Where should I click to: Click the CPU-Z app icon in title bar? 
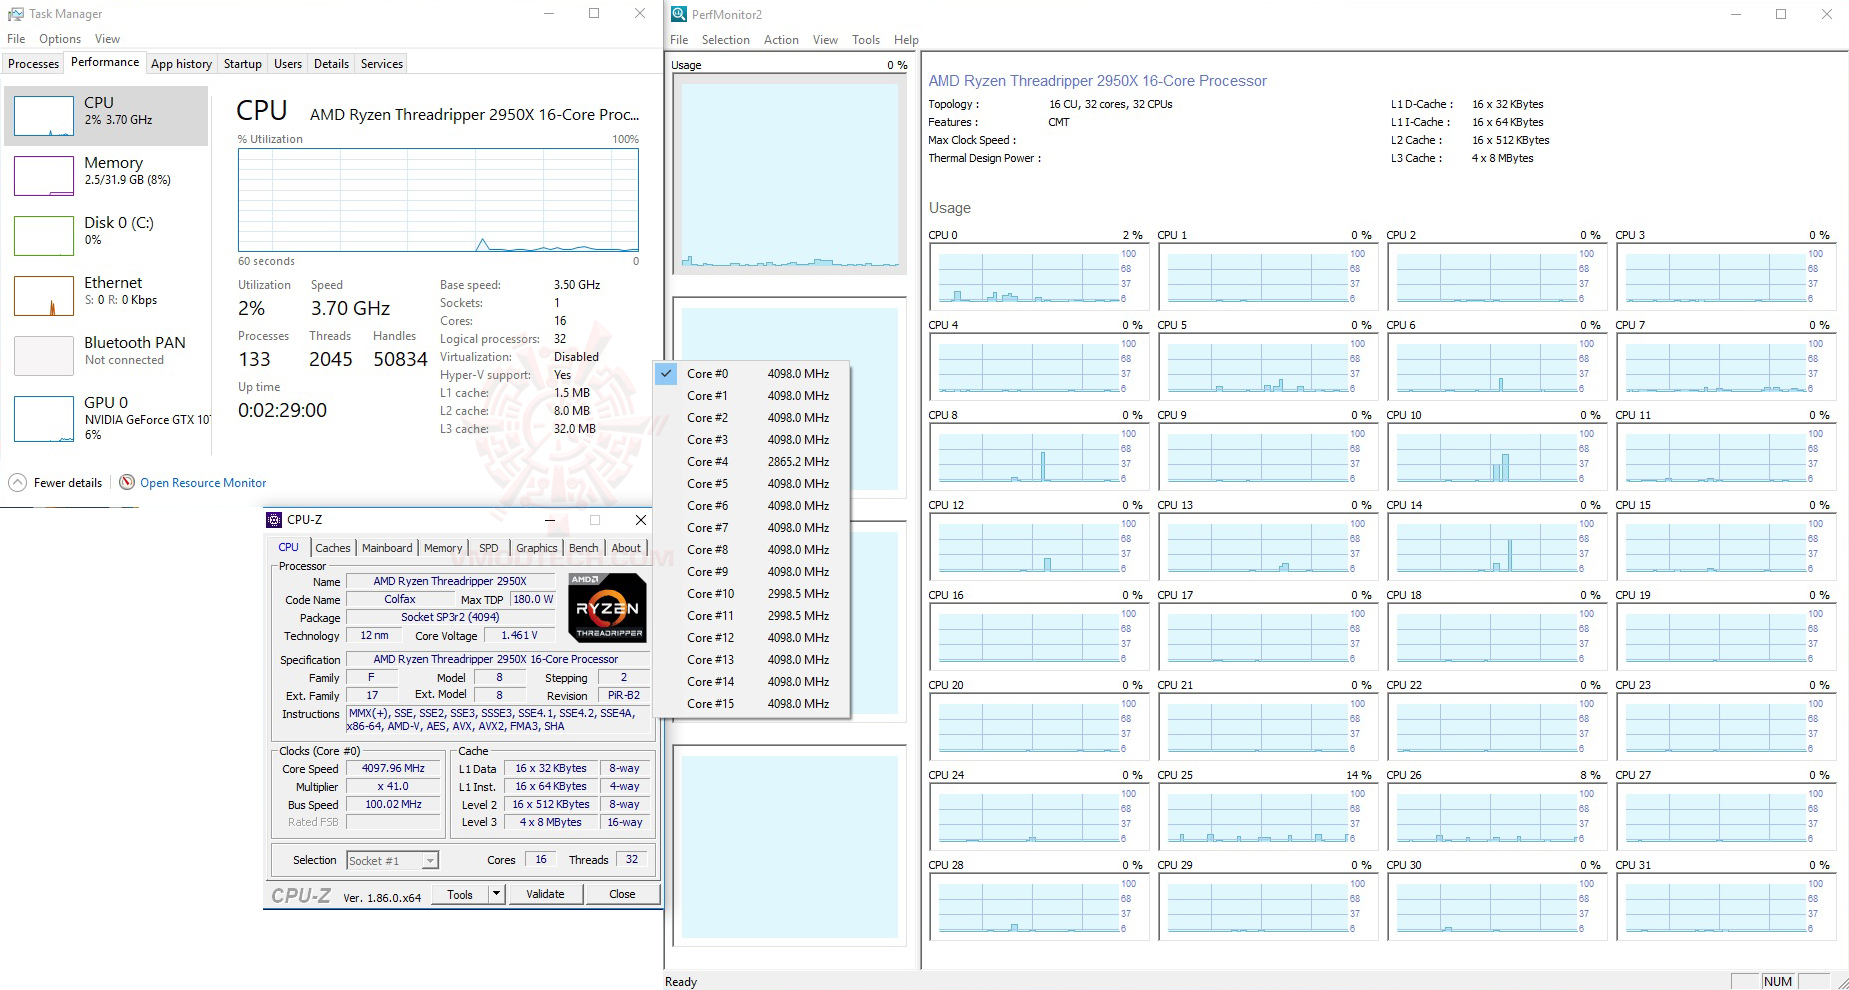(273, 520)
